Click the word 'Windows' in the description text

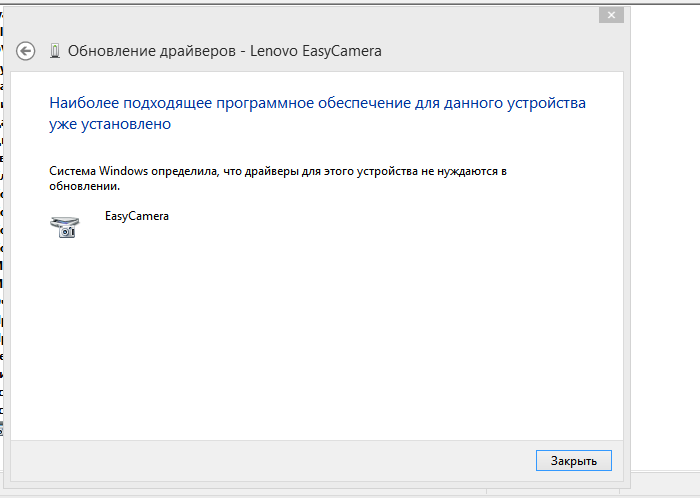pyautogui.click(x=123, y=171)
